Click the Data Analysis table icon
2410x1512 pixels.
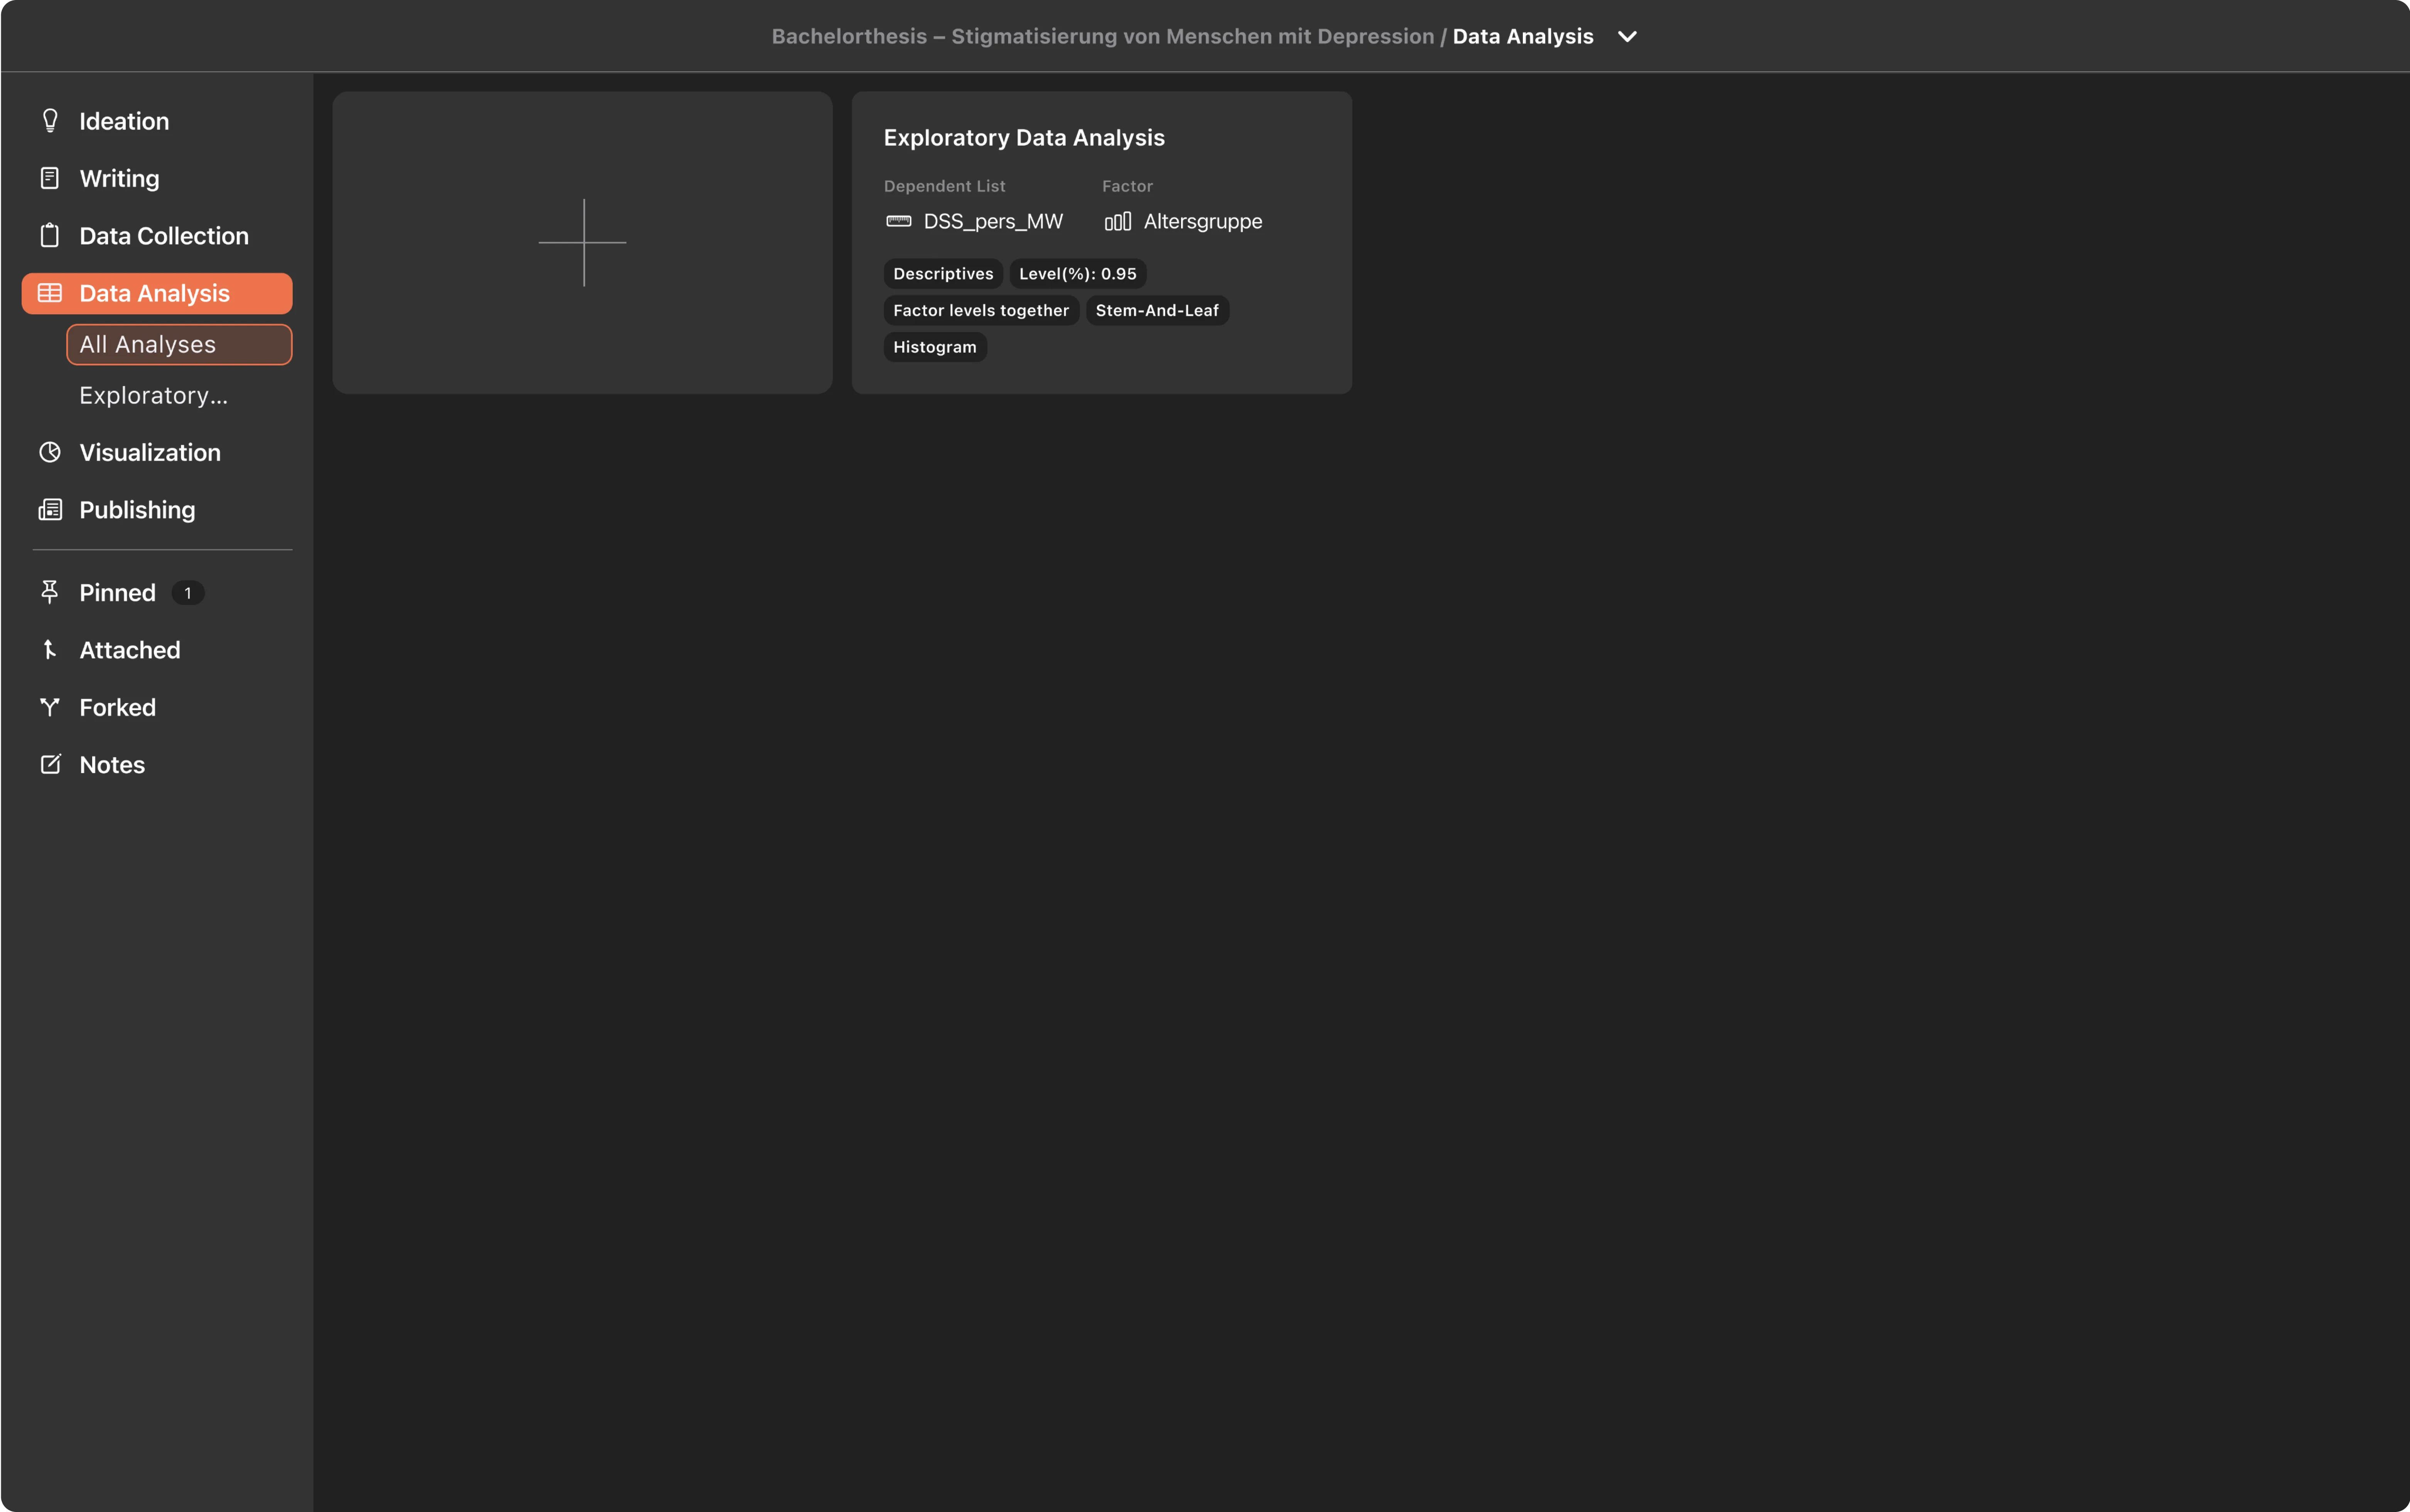(x=50, y=293)
